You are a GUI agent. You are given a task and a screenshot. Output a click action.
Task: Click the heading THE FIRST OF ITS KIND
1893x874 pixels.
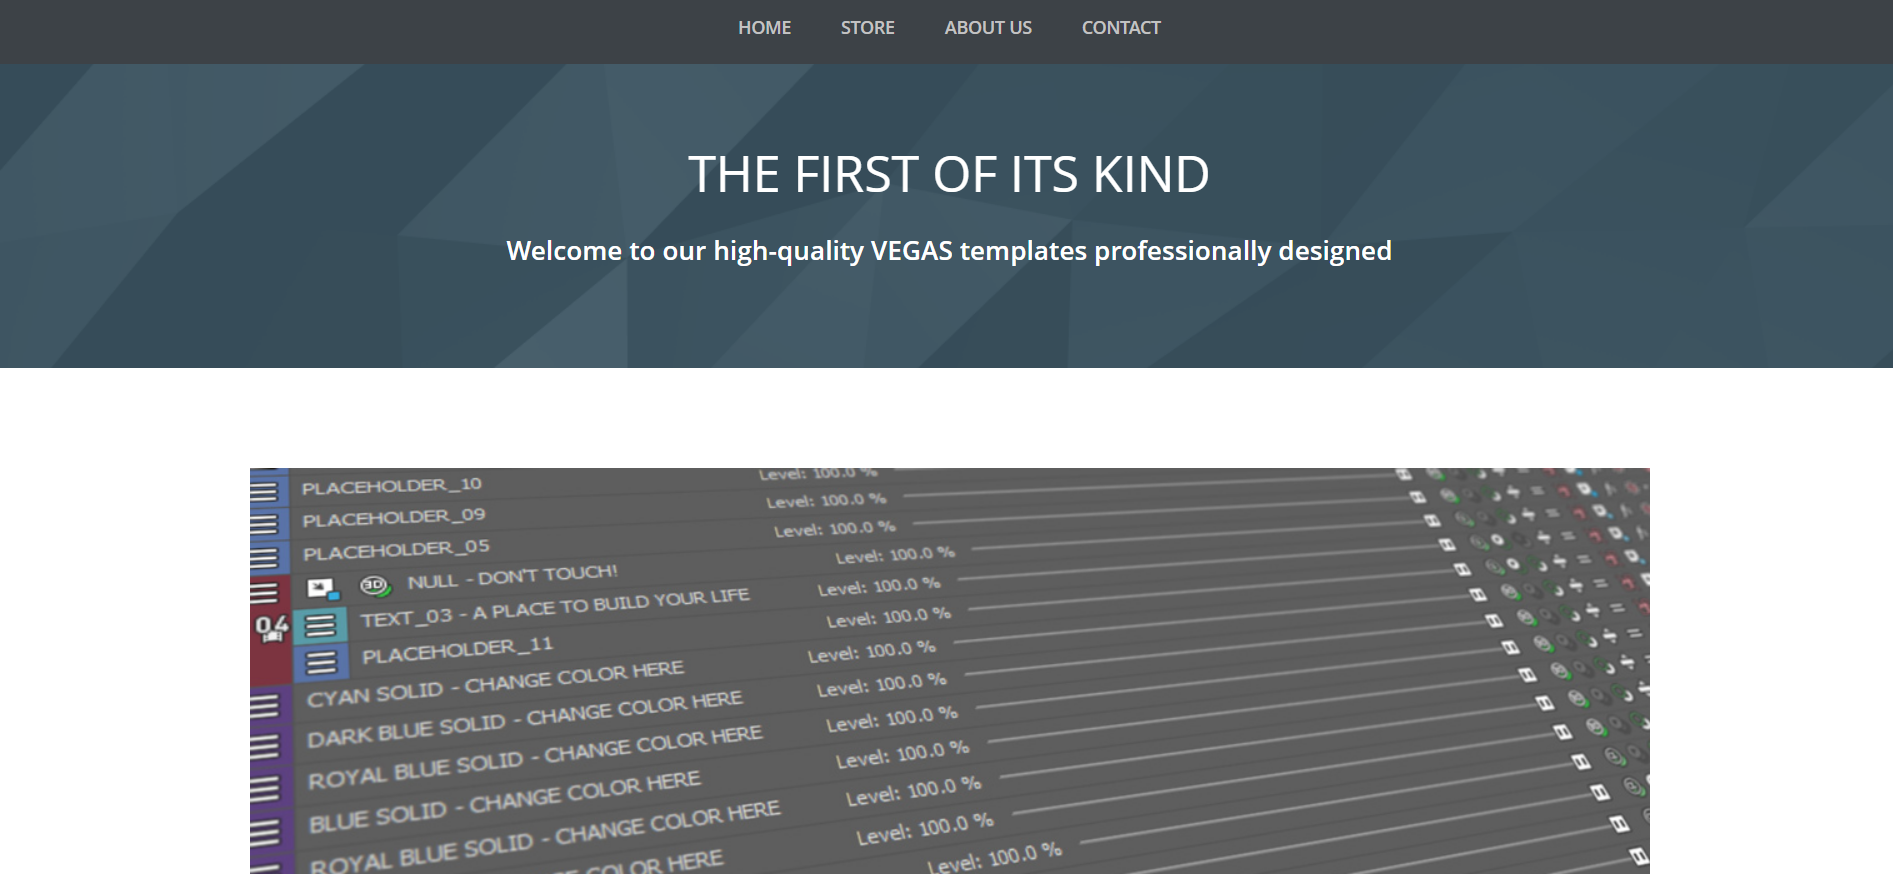[948, 175]
